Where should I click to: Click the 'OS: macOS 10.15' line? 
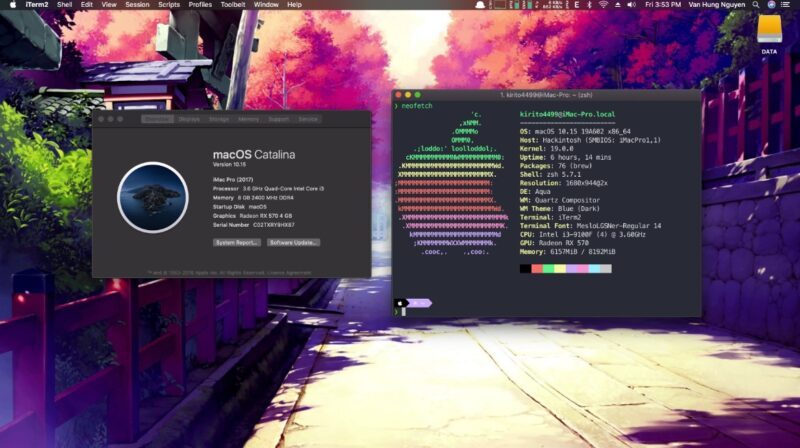click(x=575, y=132)
